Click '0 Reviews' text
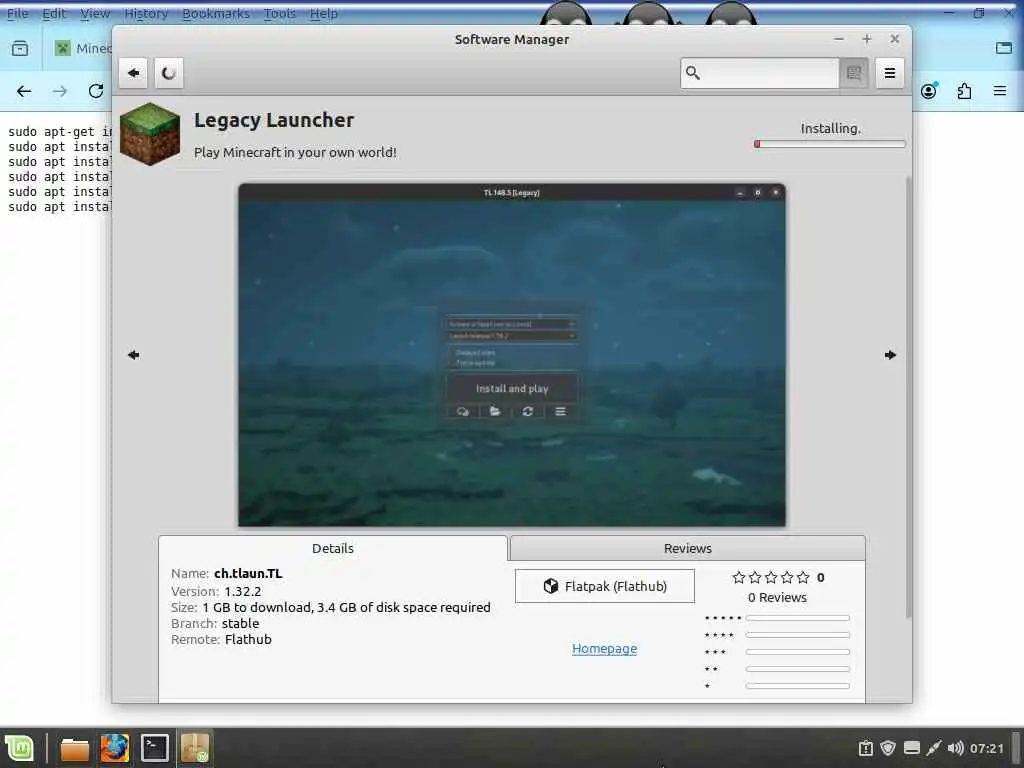The image size is (1024, 768). [777, 597]
